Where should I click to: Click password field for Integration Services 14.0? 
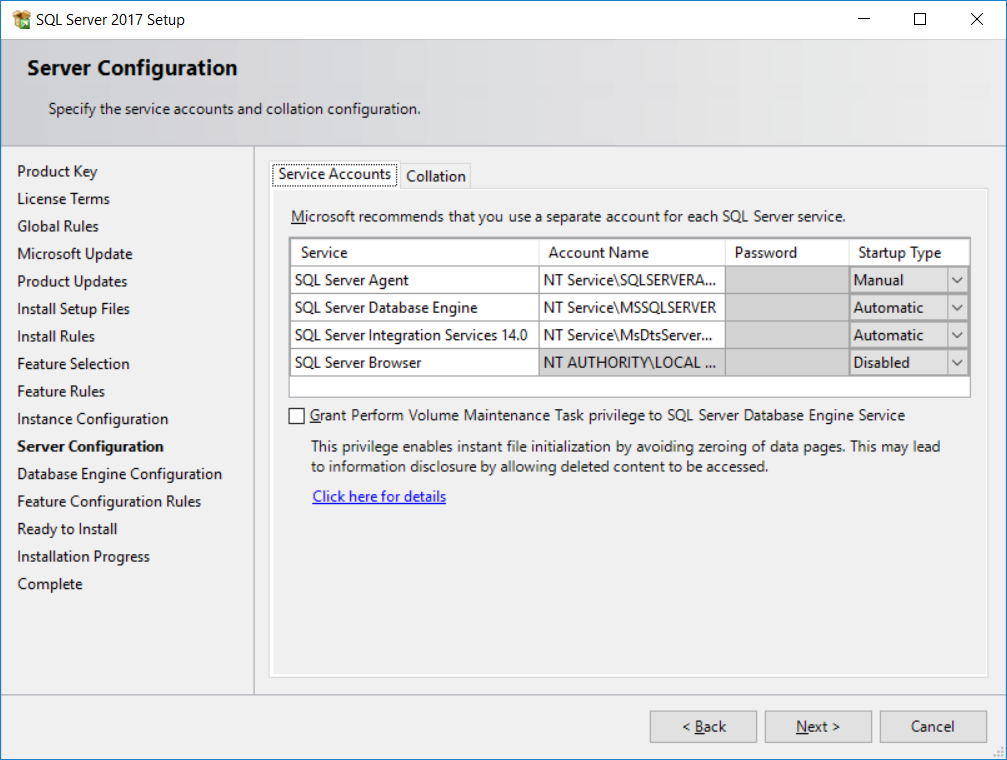787,335
